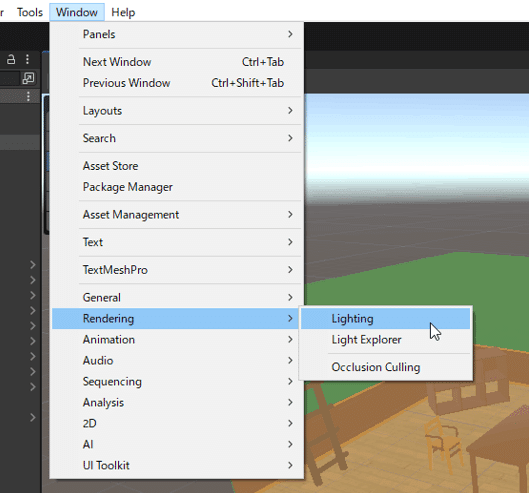Click the maximize/popout icon in left panel
This screenshot has height=493, width=529.
pyautogui.click(x=28, y=78)
